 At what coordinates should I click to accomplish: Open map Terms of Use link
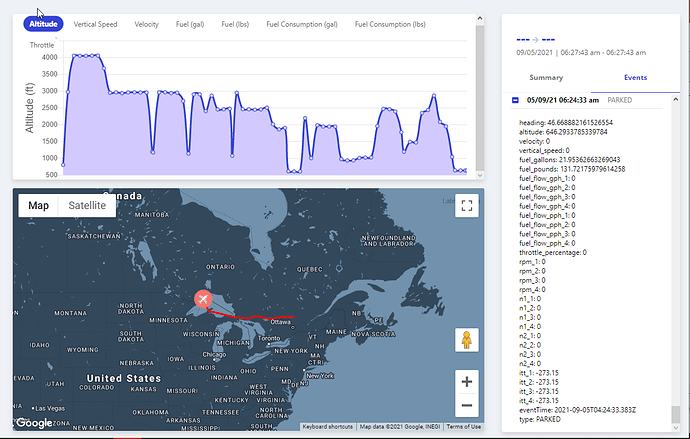463,427
